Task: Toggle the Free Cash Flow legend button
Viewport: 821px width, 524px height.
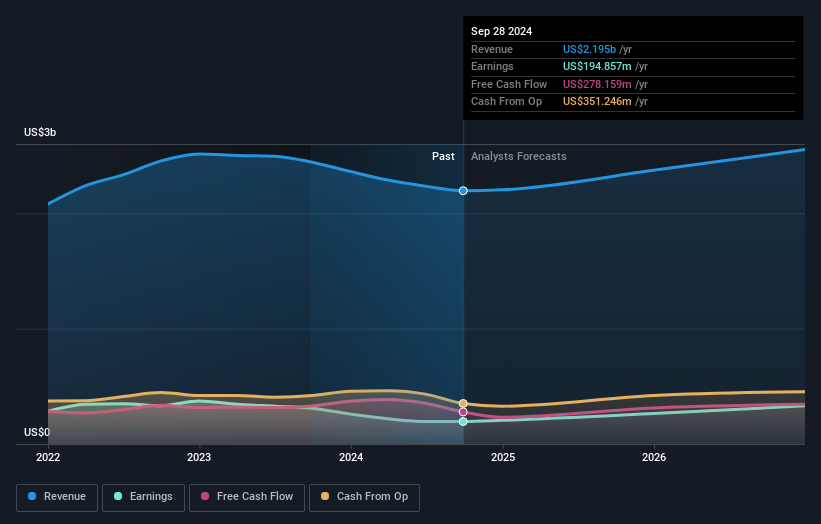Action: tap(247, 497)
